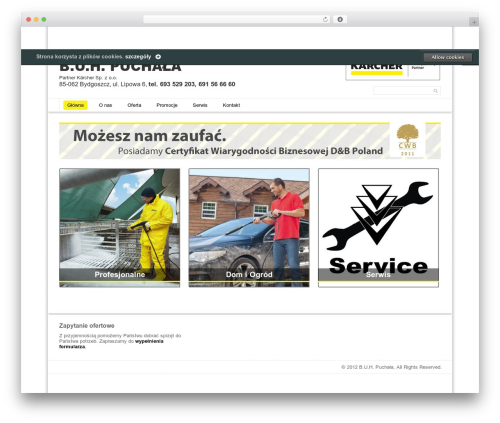
Task: Click the reload icon in address bar
Action: [x=325, y=20]
